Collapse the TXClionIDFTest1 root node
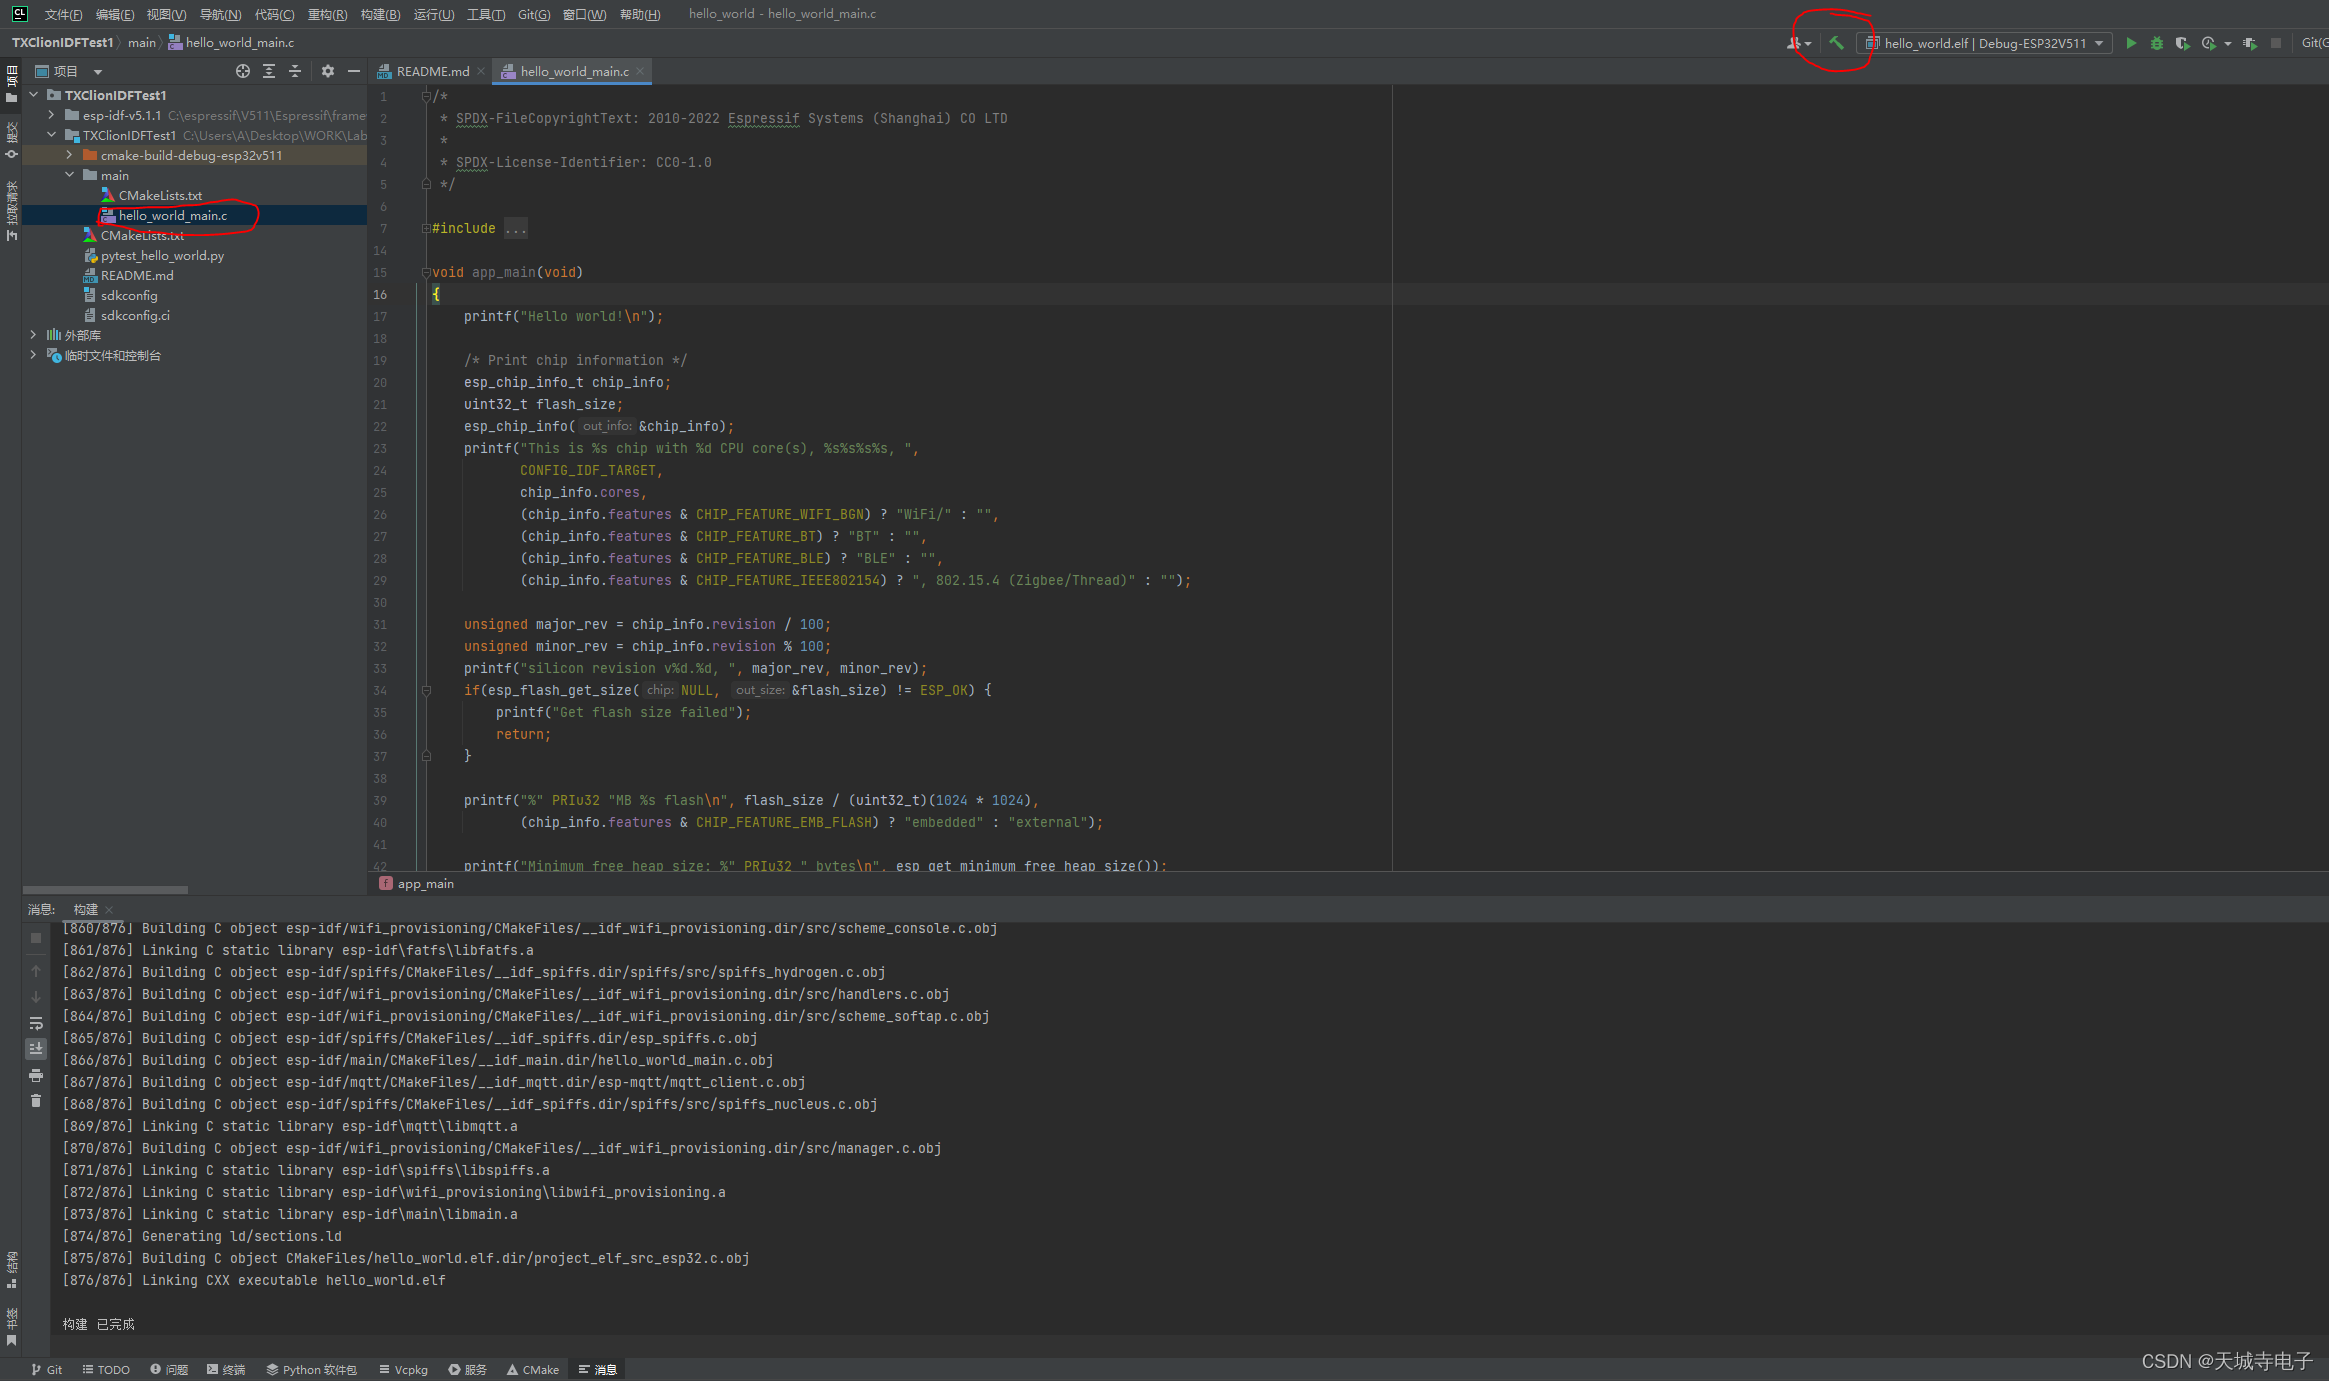Screen dimensions: 2329x1381 [34, 95]
